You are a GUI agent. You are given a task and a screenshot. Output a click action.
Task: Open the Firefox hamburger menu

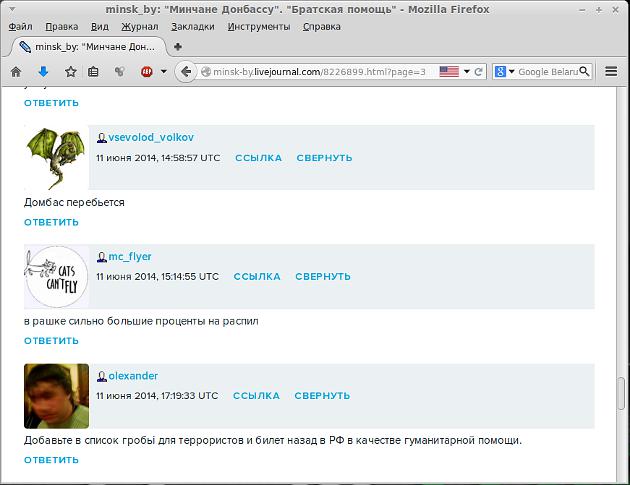coord(612,72)
